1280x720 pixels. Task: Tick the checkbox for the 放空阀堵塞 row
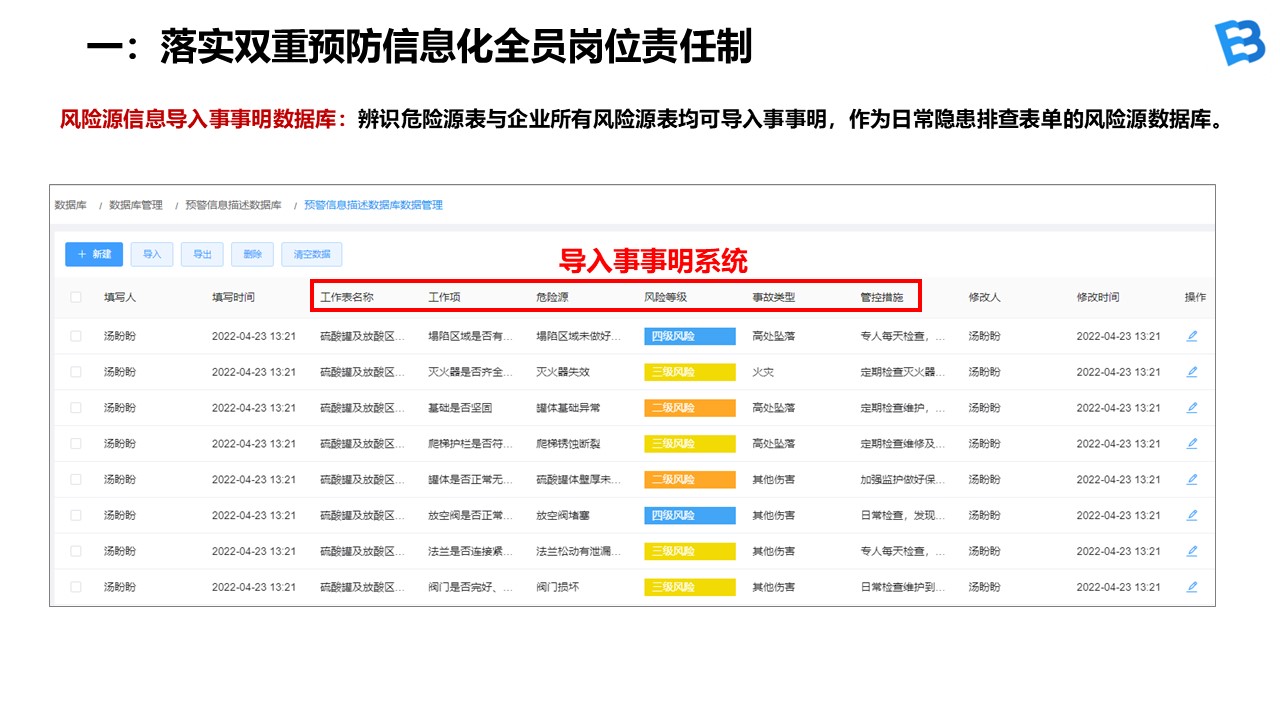click(x=76, y=515)
